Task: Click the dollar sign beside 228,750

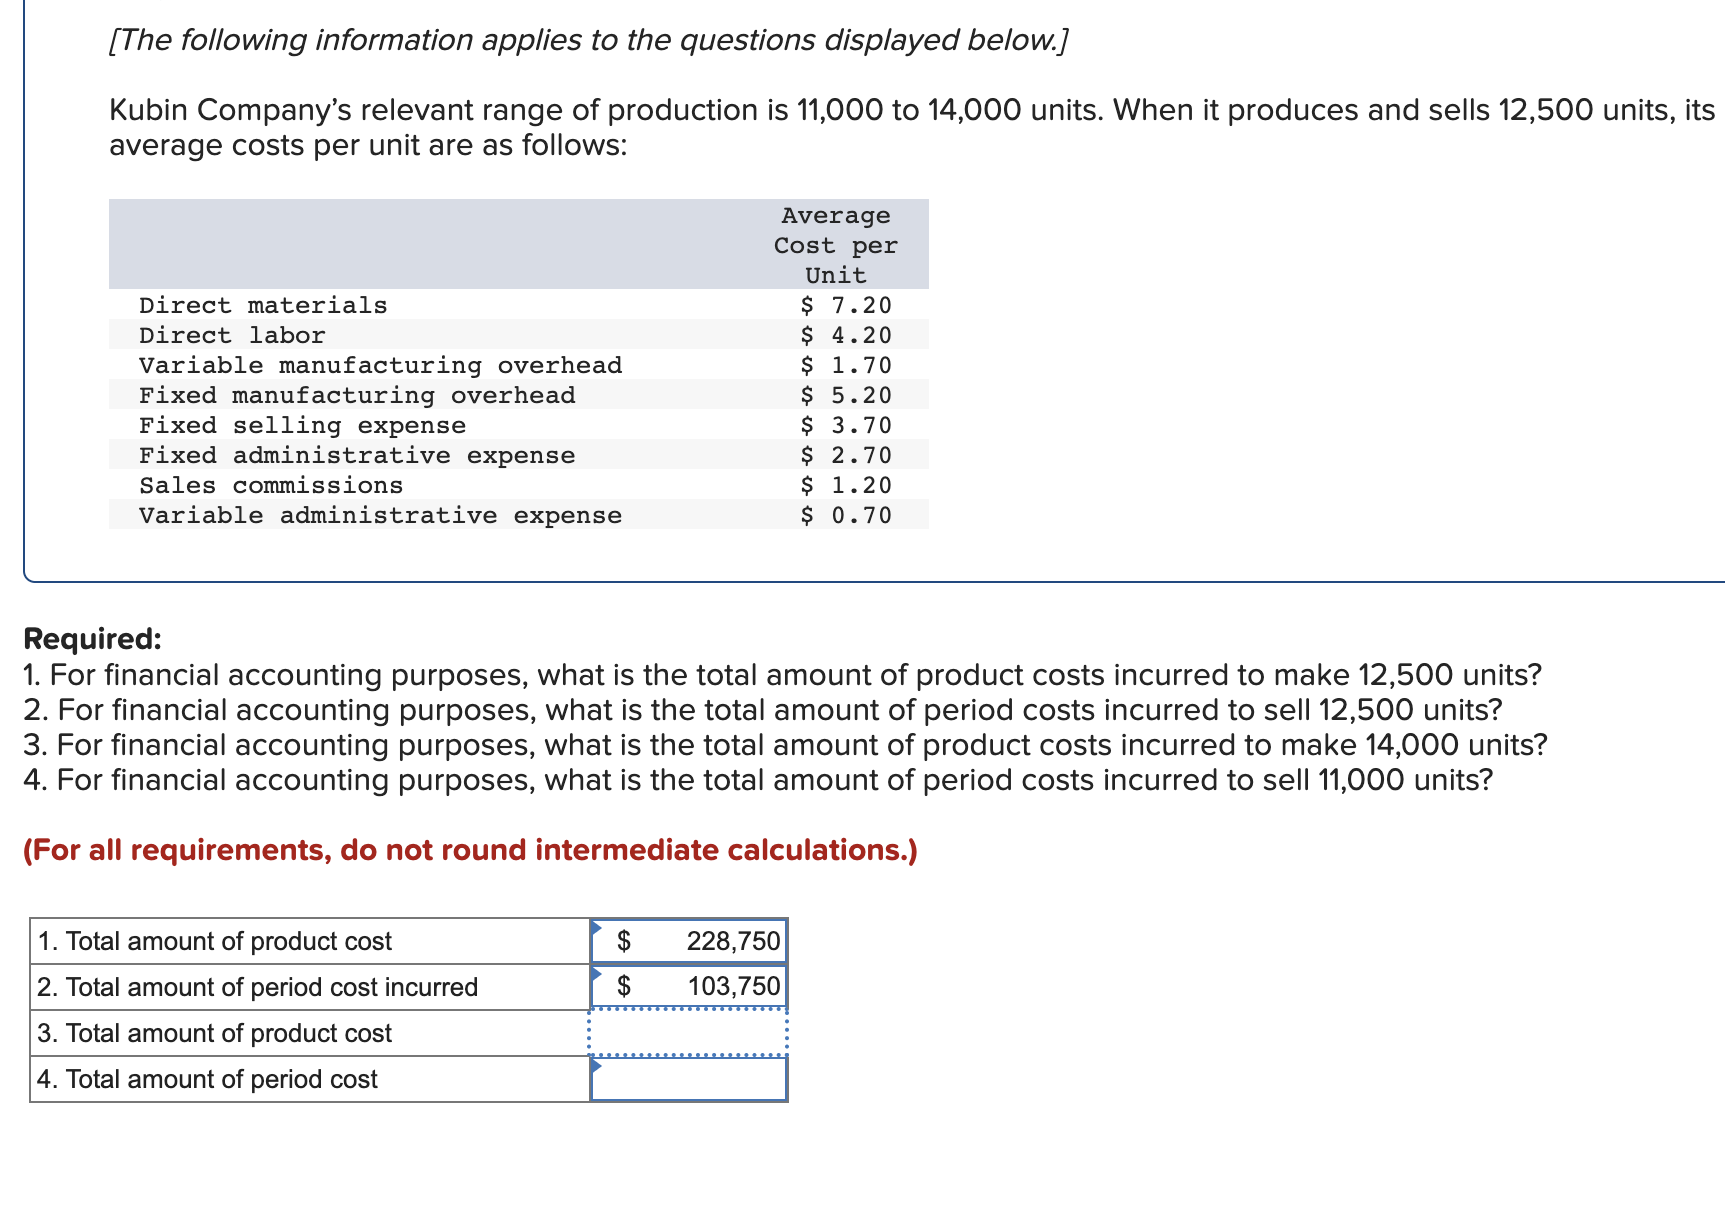Action: click(x=624, y=941)
